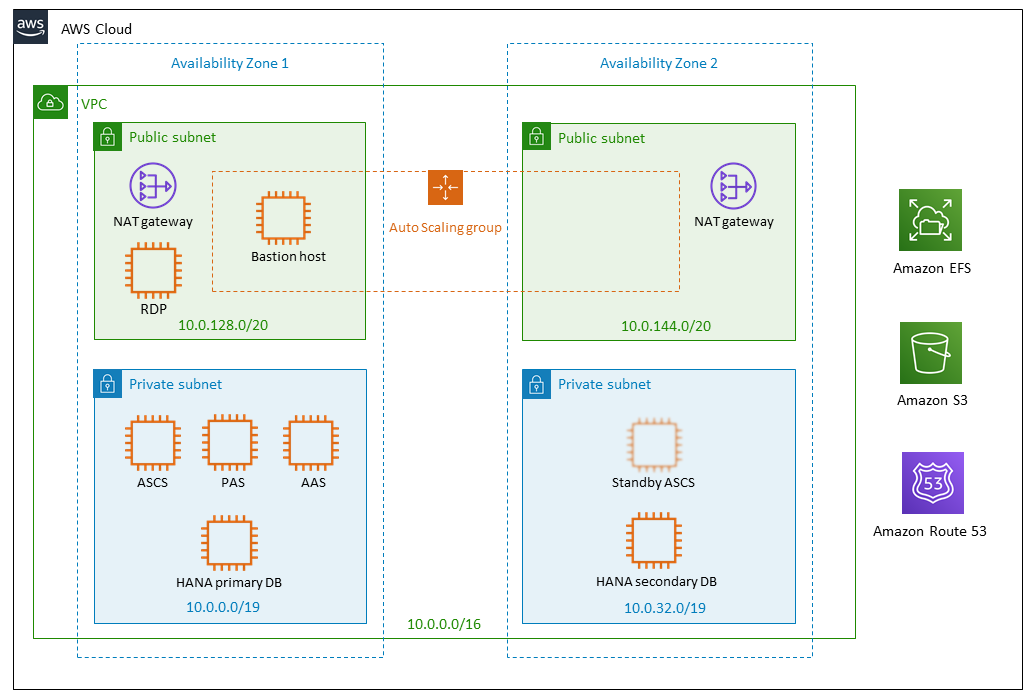This screenshot has width=1035, height=697.
Task: Select the RDP instance icon
Action: point(152,270)
